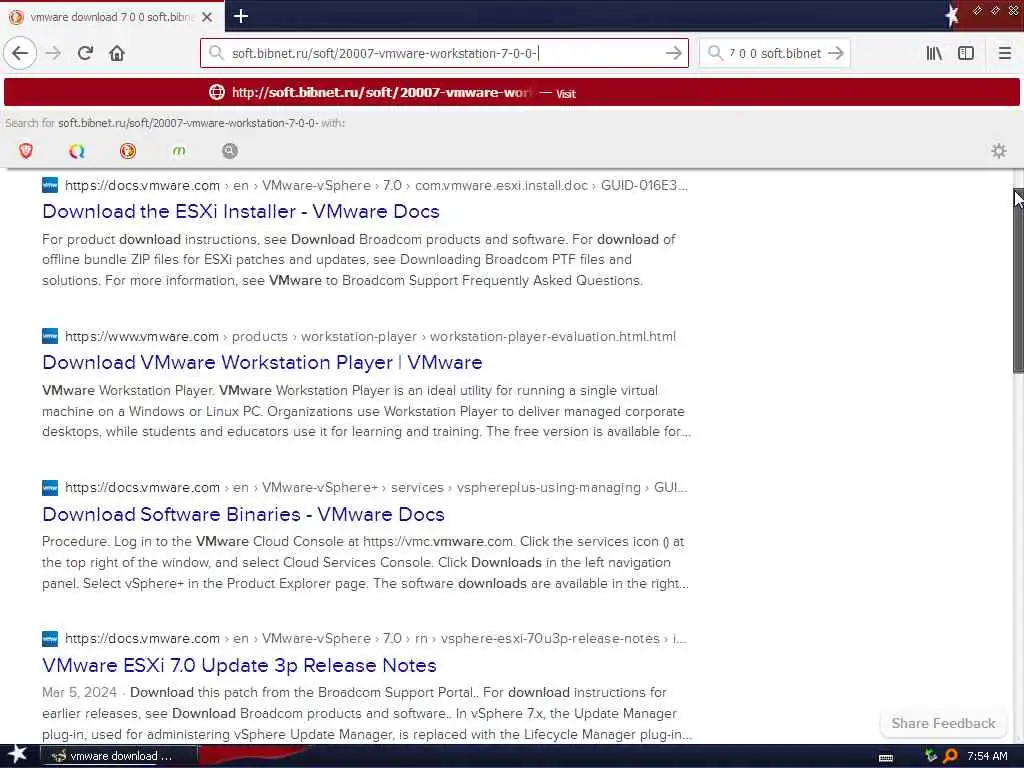This screenshot has height=768, width=1024.
Task: Select the vmware download 7 0 0 tab
Action: pos(112,17)
